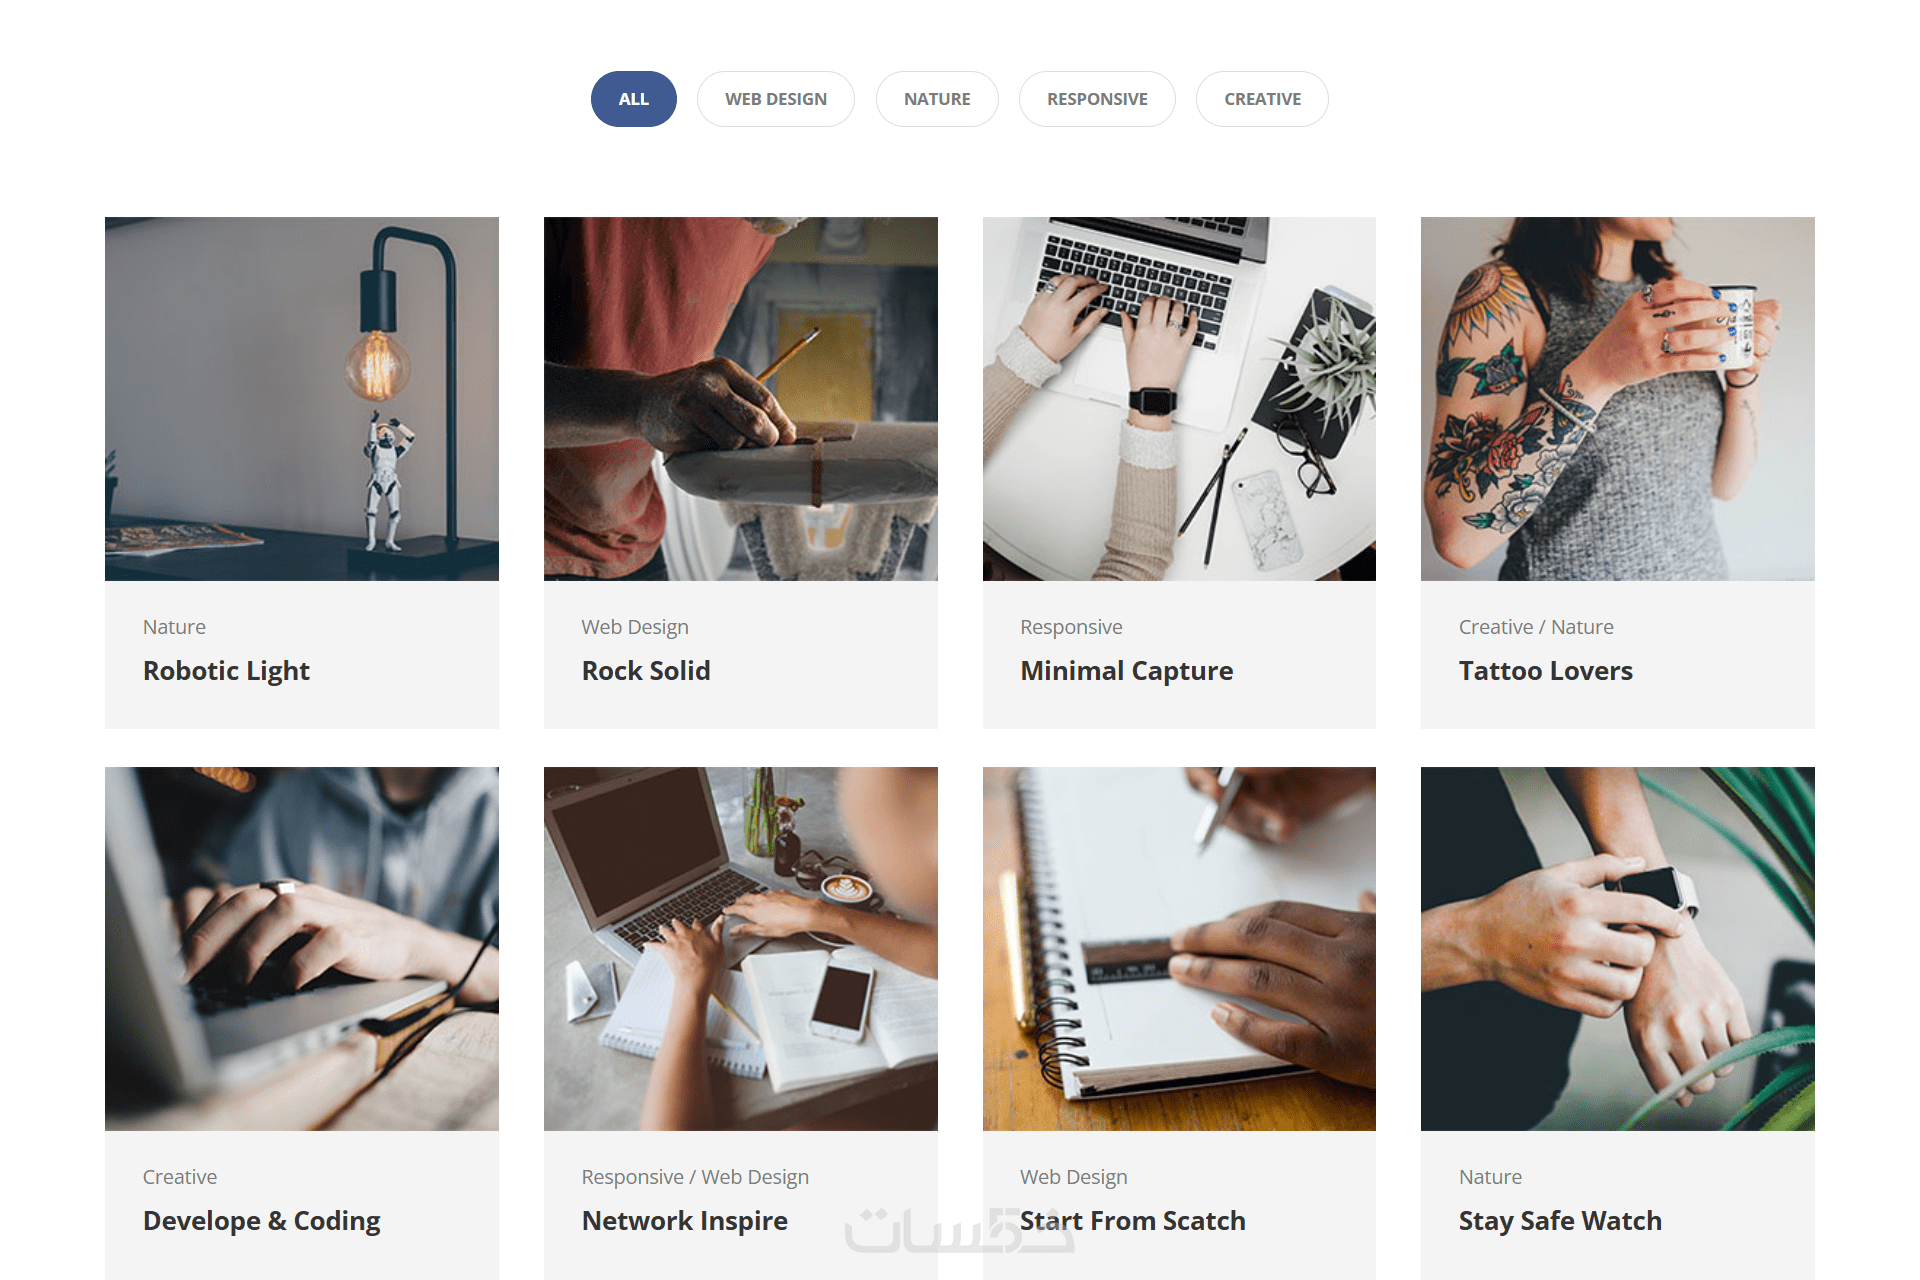The height and width of the screenshot is (1280, 1920).
Task: Filter portfolio by NATURE
Action: [x=937, y=99]
